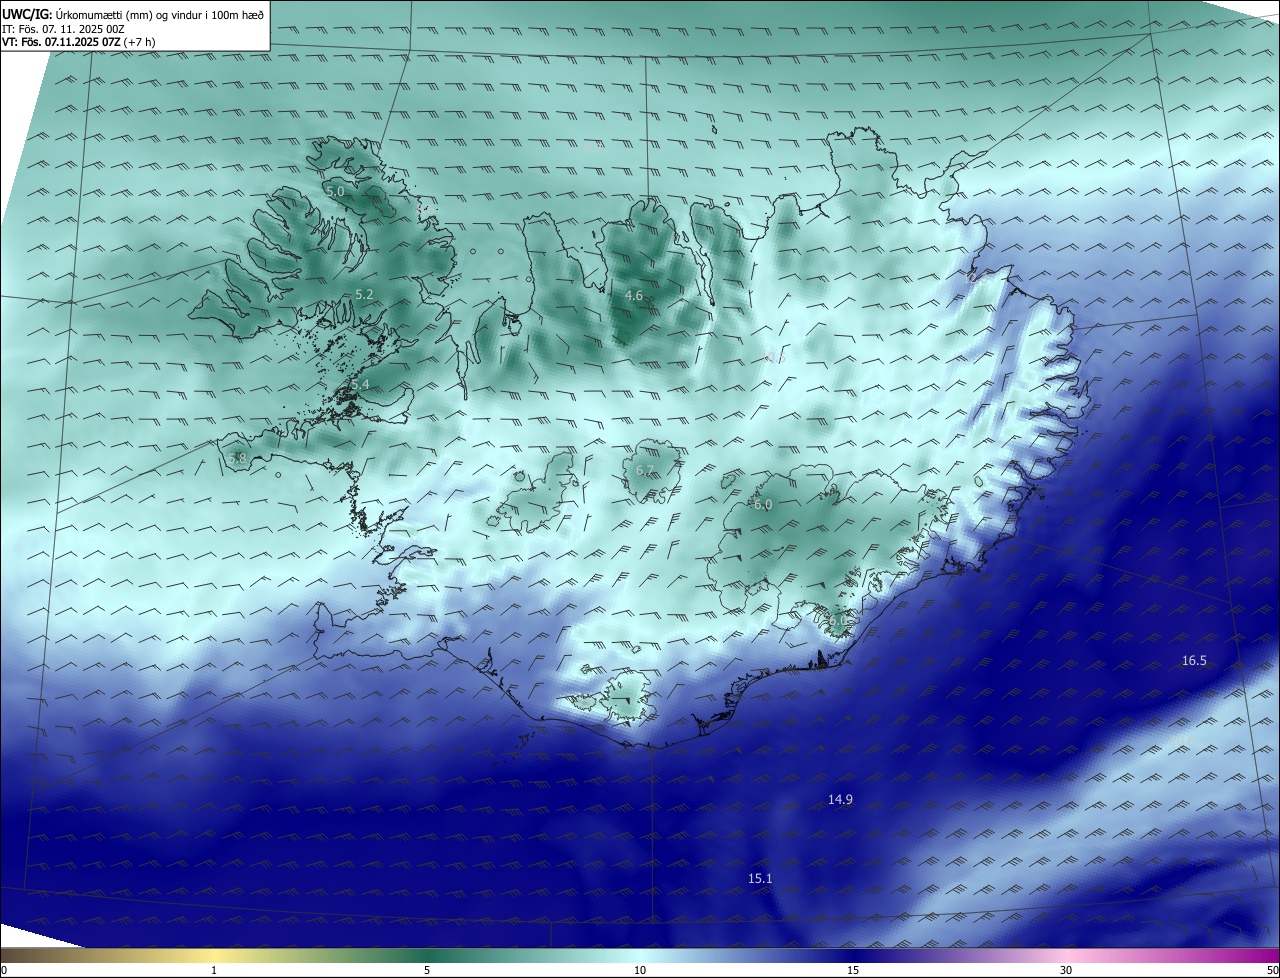1280x978 pixels.
Task: Click the 15.1 value label over the ocean
Action: pos(760,878)
